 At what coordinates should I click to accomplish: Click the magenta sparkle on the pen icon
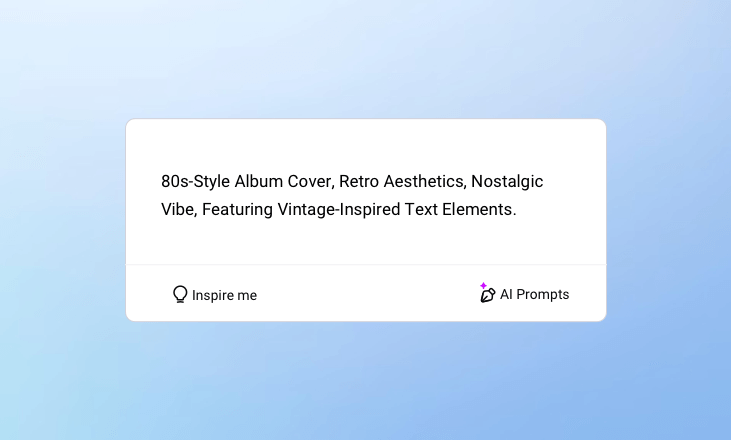point(483,286)
